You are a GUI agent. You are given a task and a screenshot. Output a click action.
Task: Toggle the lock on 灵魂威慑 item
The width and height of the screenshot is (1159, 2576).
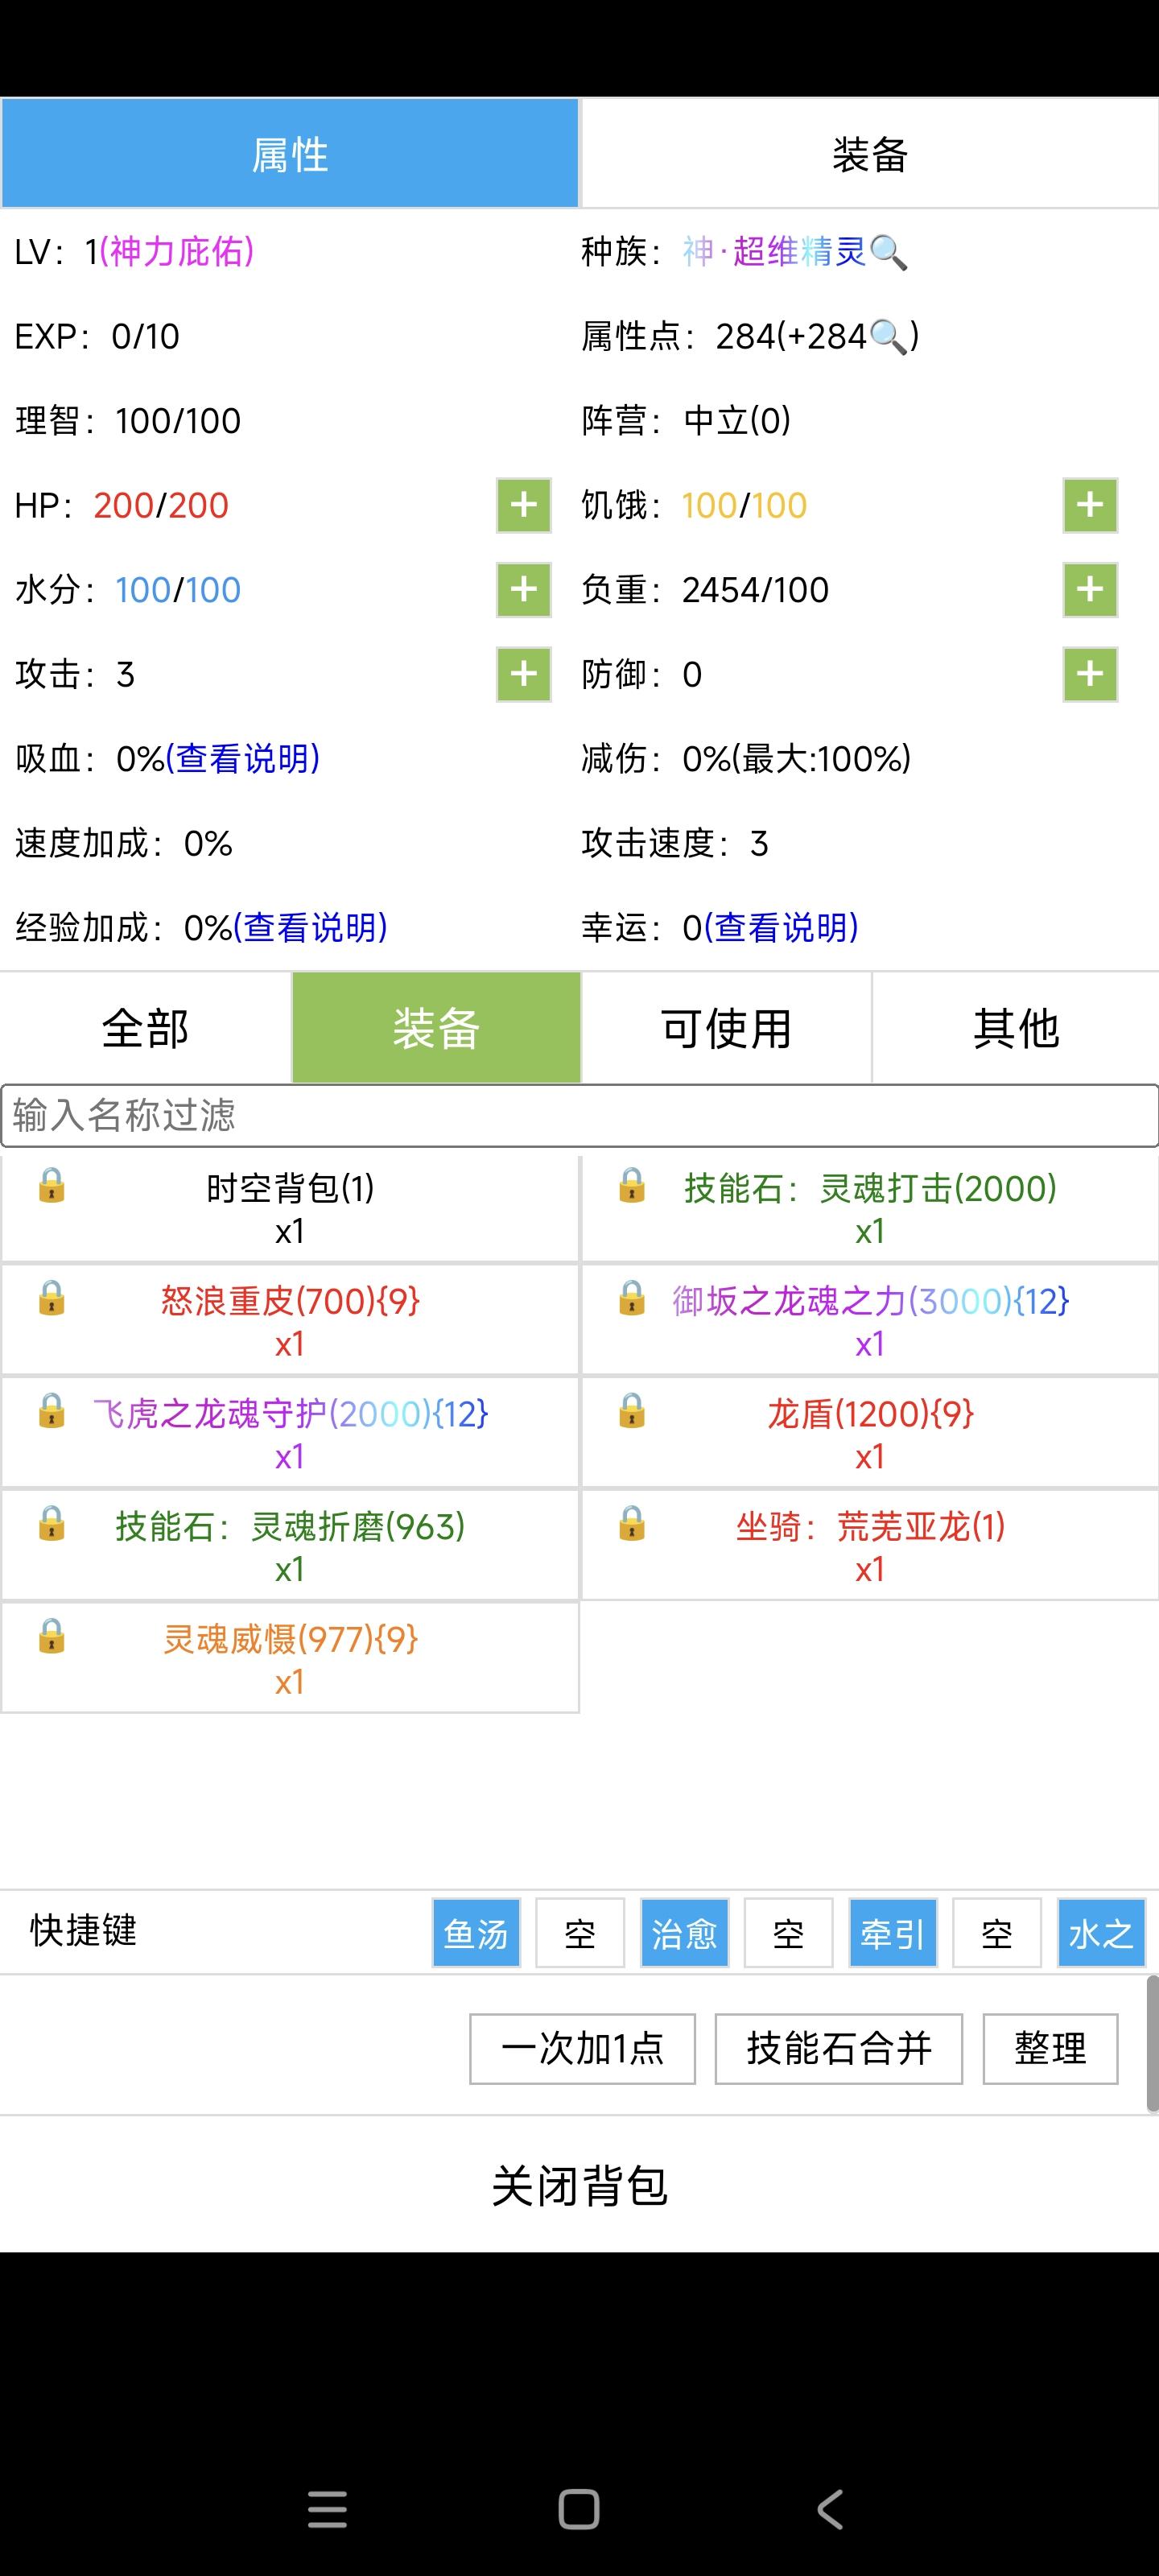[52, 1636]
